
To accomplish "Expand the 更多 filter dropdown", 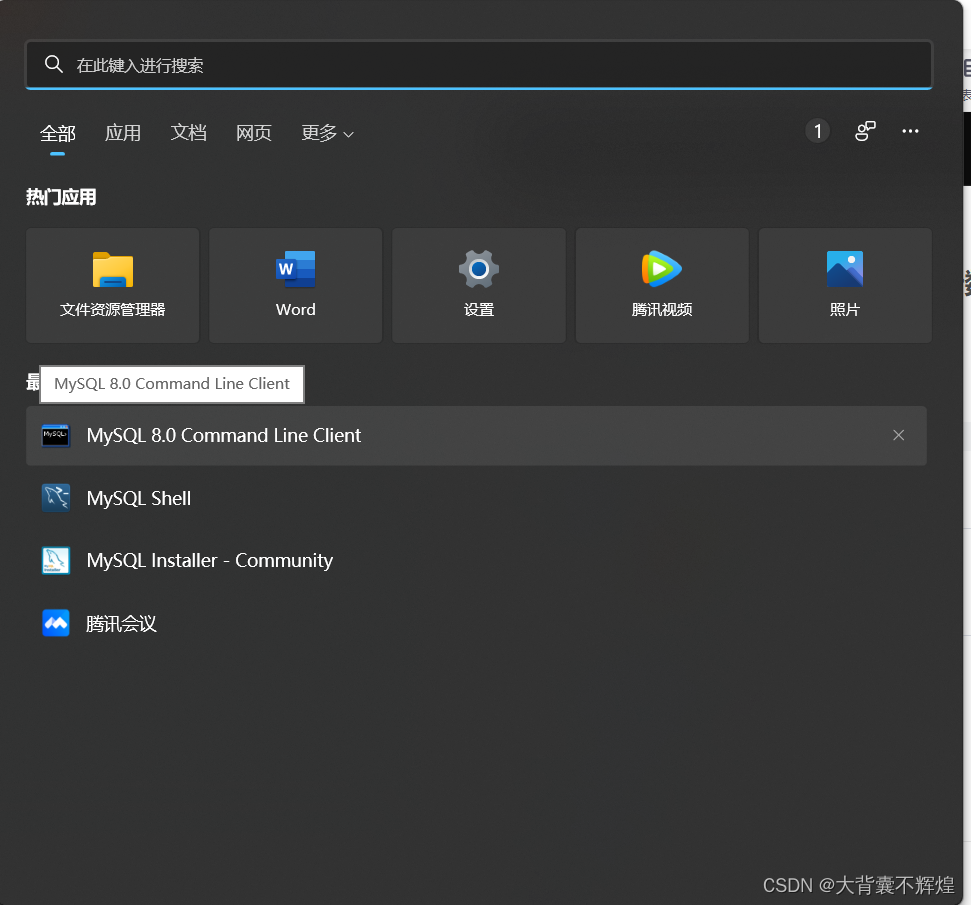I will (x=327, y=132).
